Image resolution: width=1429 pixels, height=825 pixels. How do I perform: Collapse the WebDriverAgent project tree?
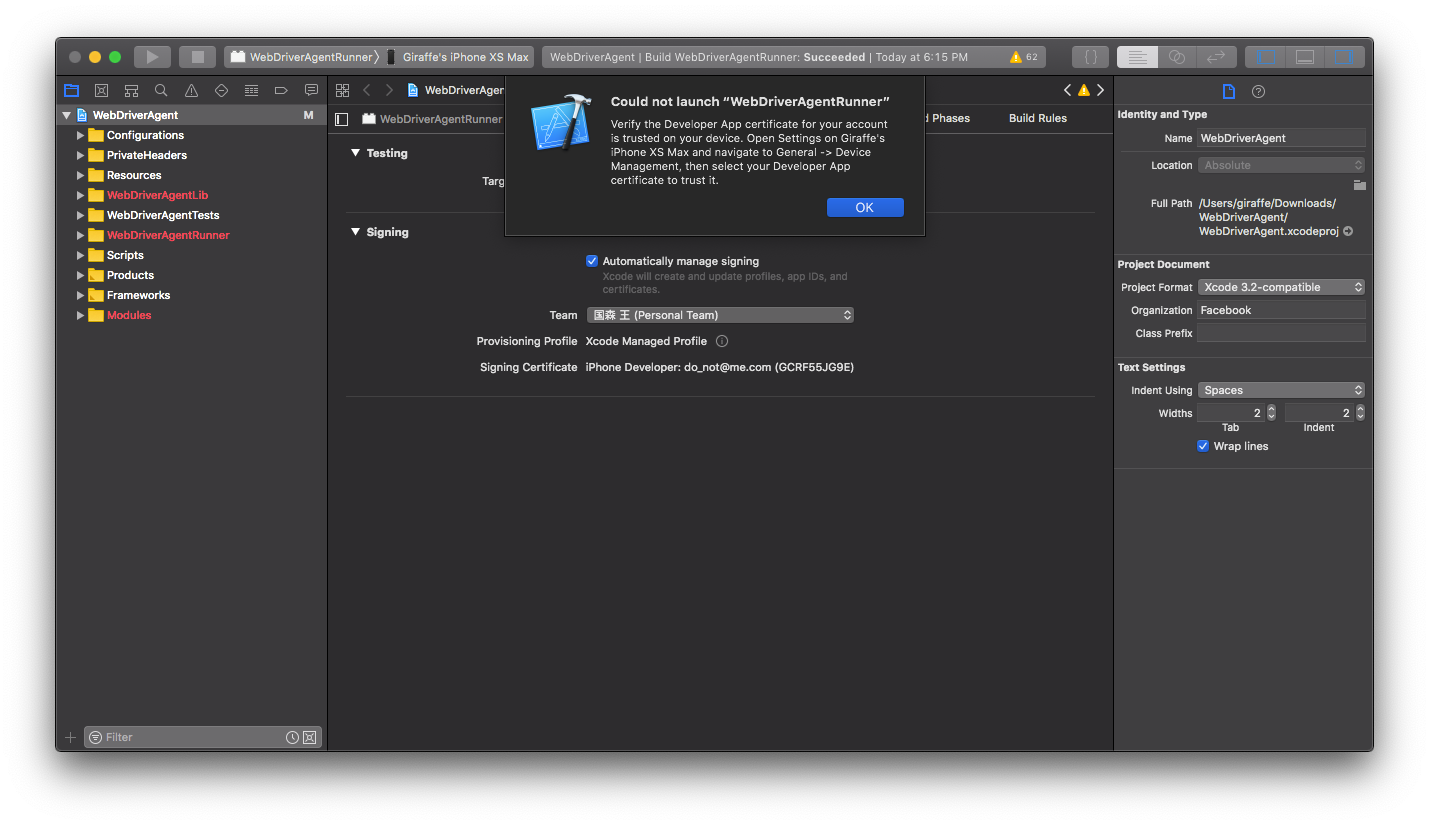[x=66, y=115]
